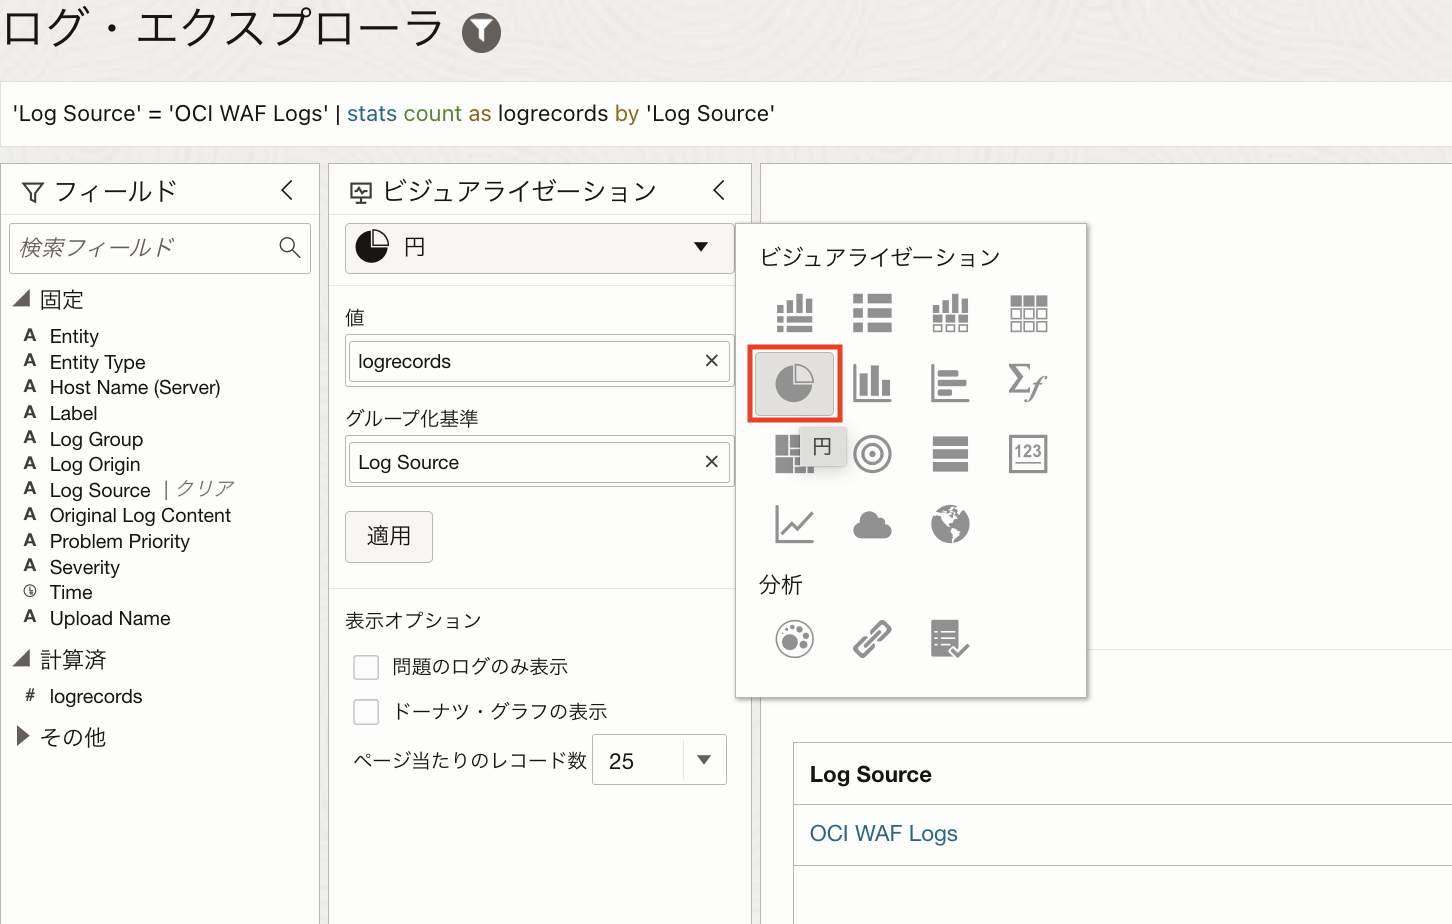Select the pie chart visualization icon

[794, 383]
